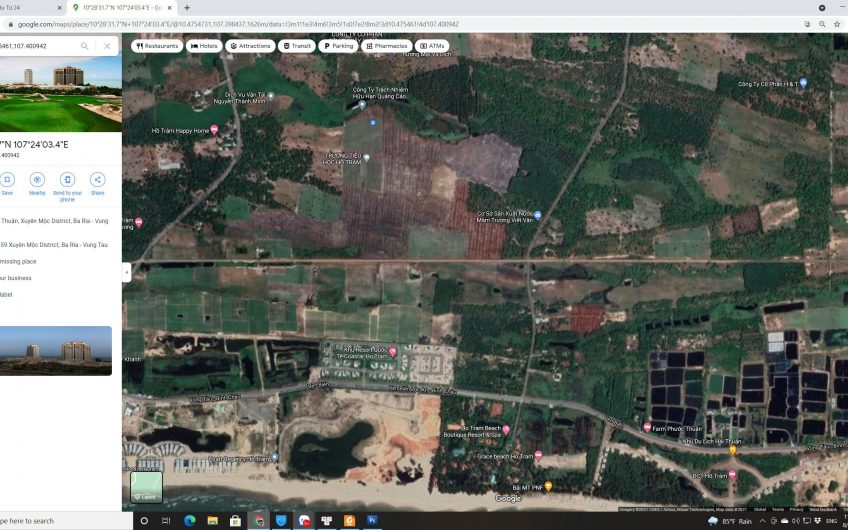Close the Google Maps browser tab

170,8
